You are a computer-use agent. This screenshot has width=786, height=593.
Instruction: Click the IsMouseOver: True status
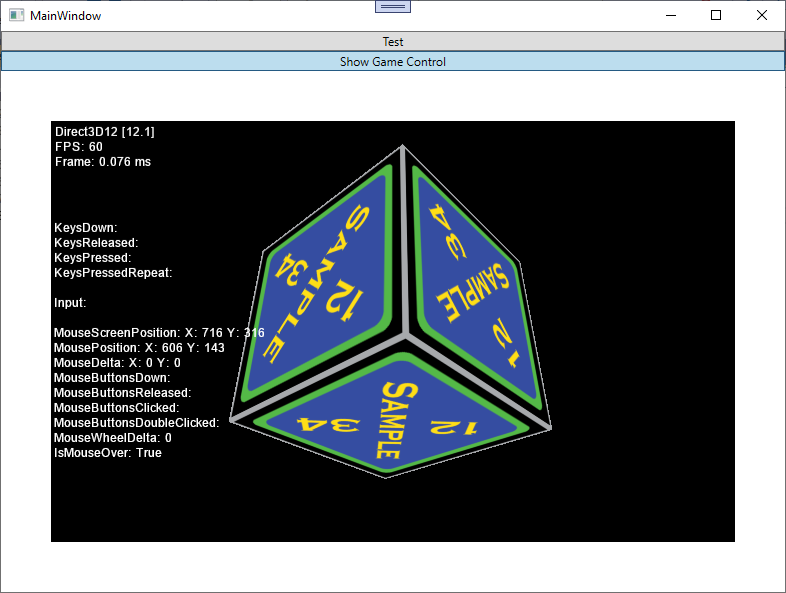click(x=107, y=453)
